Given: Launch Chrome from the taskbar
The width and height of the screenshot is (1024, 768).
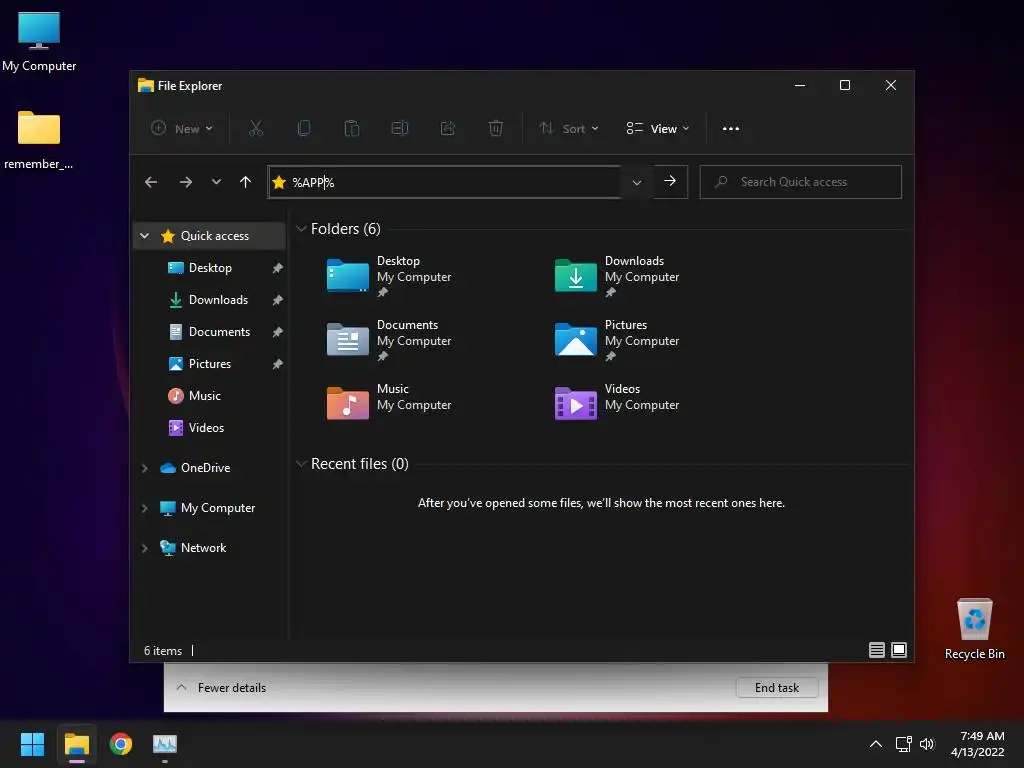Looking at the screenshot, I should click(121, 744).
